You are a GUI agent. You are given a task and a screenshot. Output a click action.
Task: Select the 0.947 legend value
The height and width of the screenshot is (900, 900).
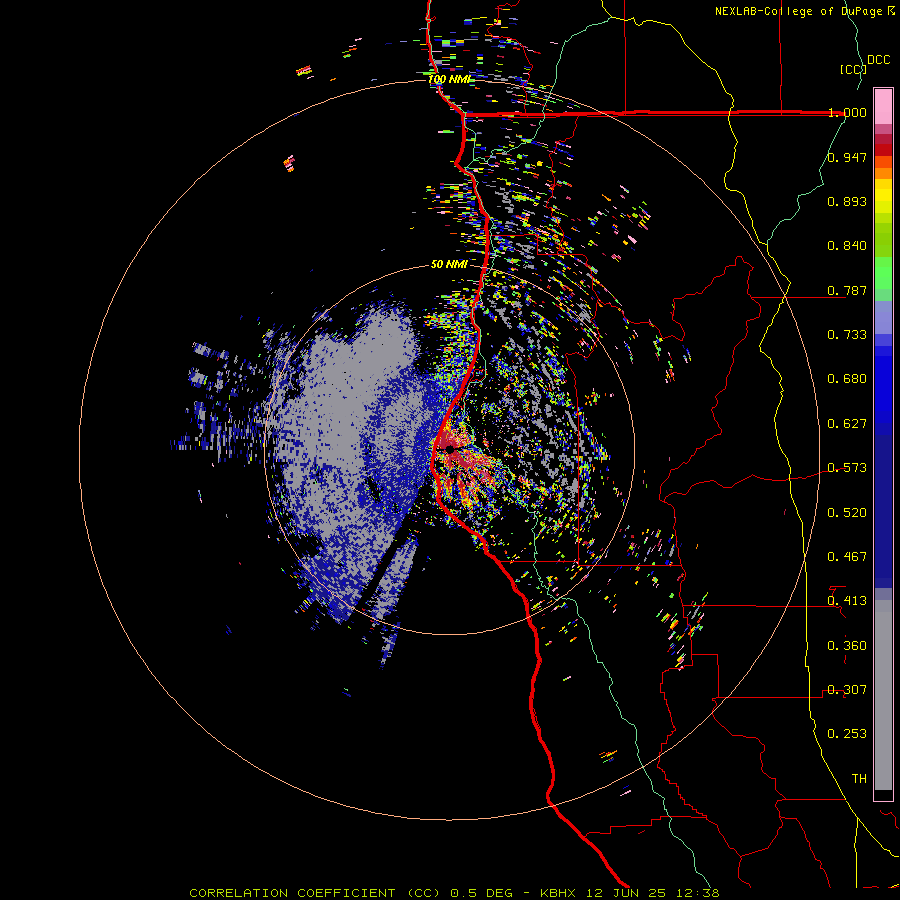coord(847,157)
